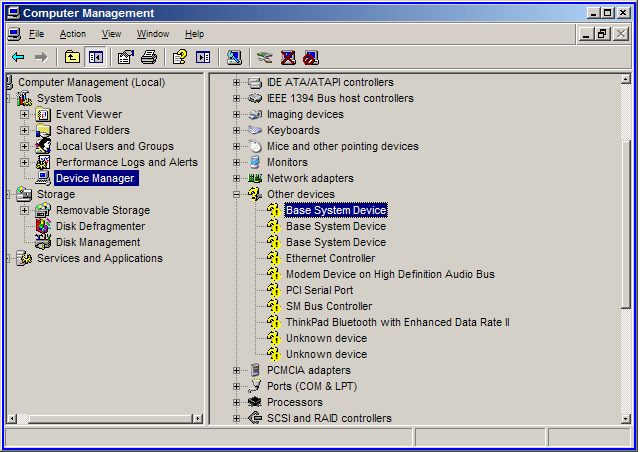Expand the Network adapters node
Screen dimensions: 640x452
[237, 178]
